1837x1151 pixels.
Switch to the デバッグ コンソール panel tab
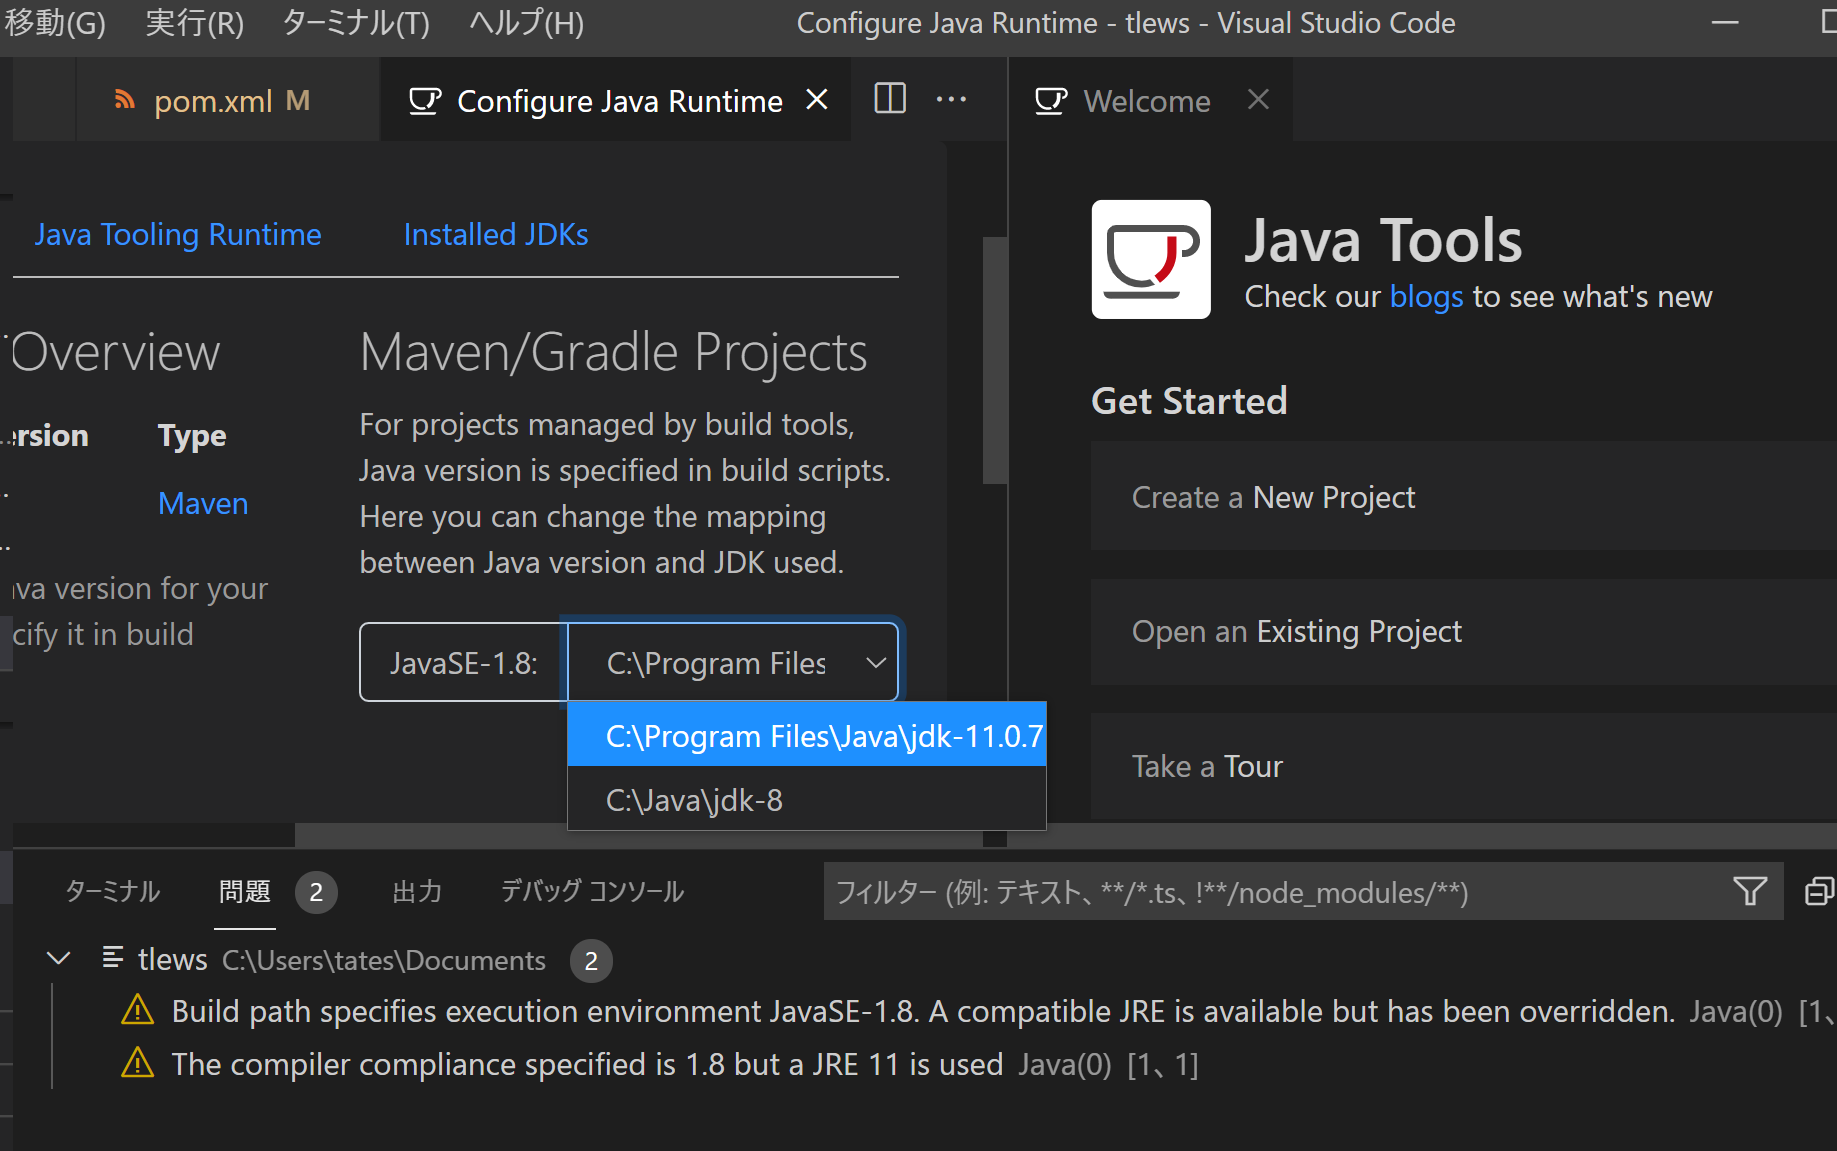pos(592,891)
